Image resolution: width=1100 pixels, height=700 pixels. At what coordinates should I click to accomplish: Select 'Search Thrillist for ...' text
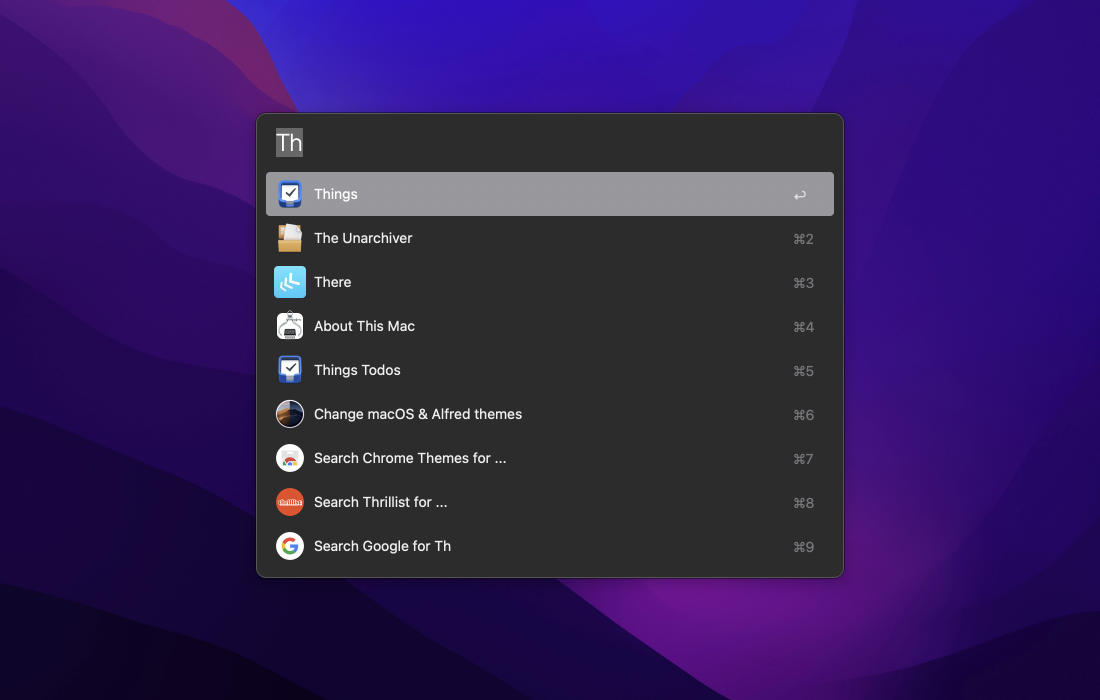(x=380, y=502)
